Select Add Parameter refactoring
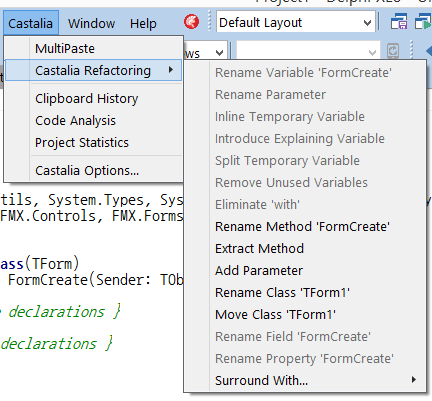Screen dimensions: 432x401 click(305, 271)
